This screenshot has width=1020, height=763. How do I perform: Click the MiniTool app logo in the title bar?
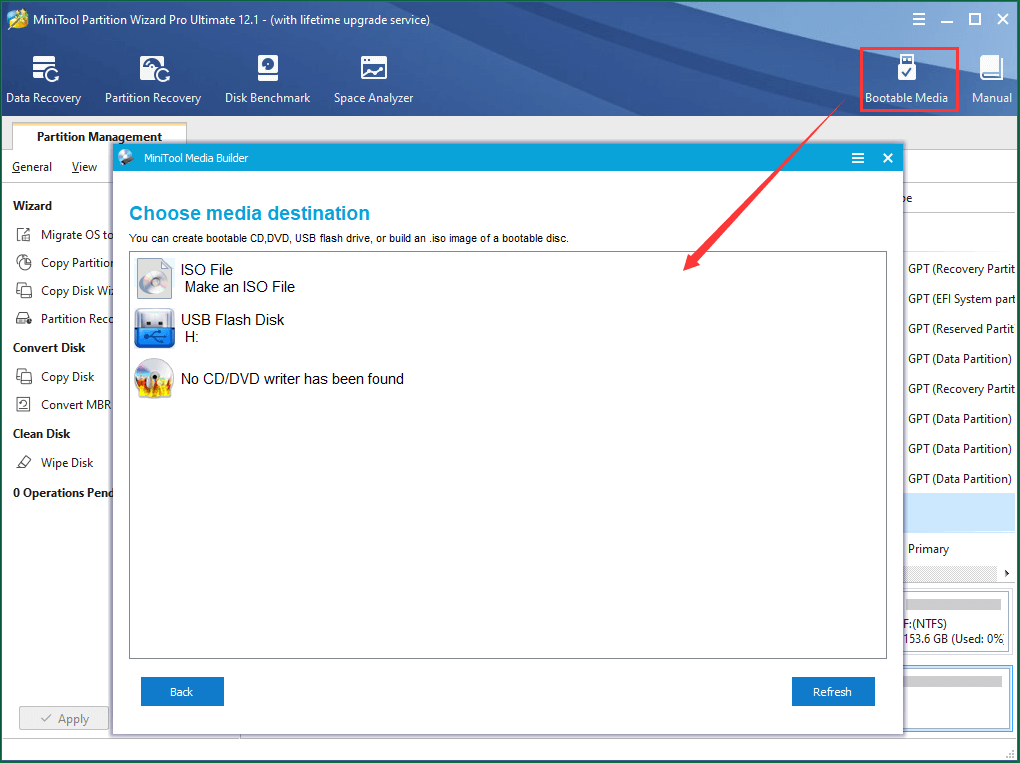(x=18, y=20)
